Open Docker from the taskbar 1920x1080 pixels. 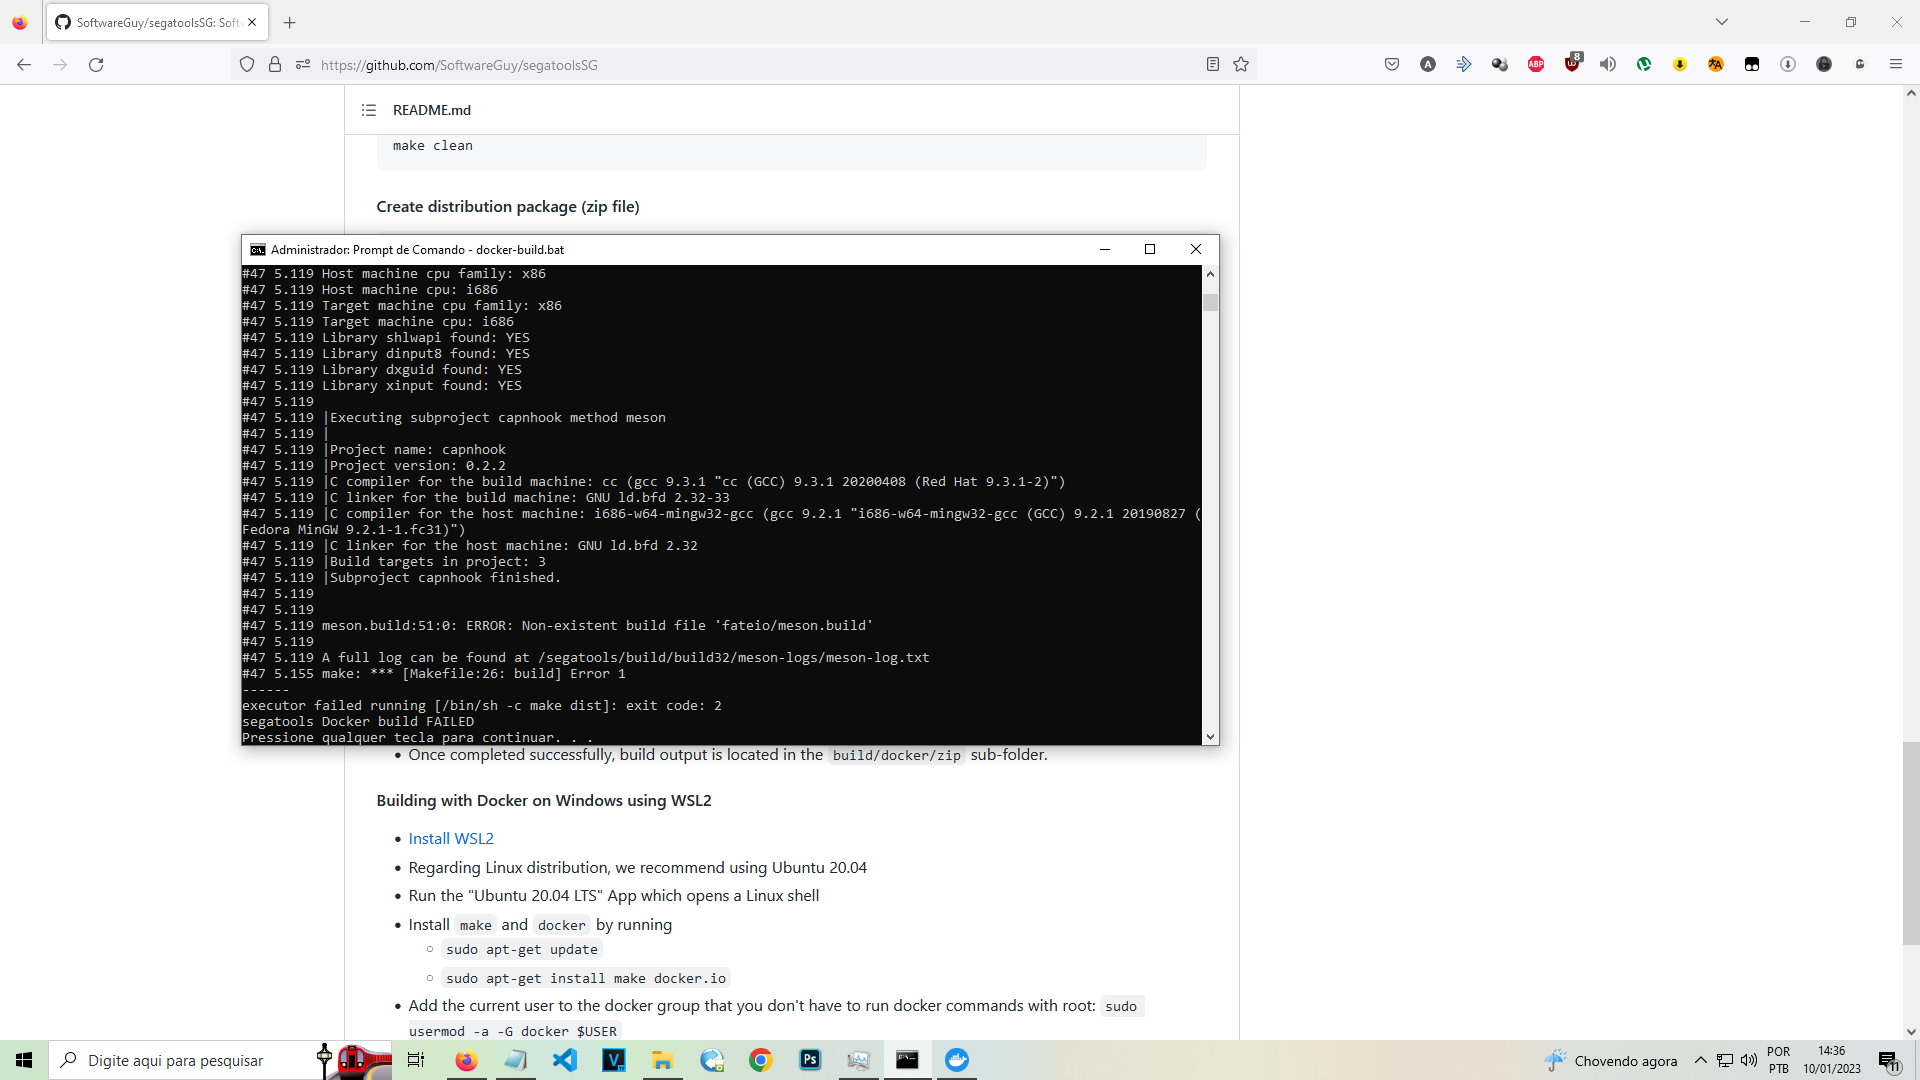click(x=957, y=1060)
